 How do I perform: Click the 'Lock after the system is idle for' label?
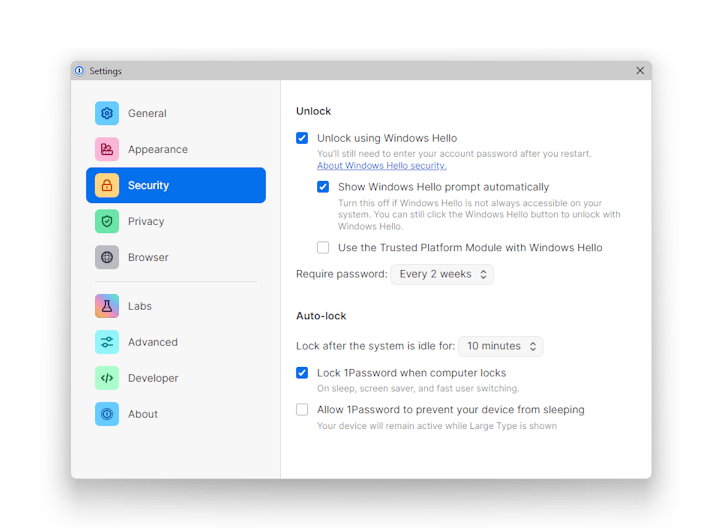click(x=375, y=346)
